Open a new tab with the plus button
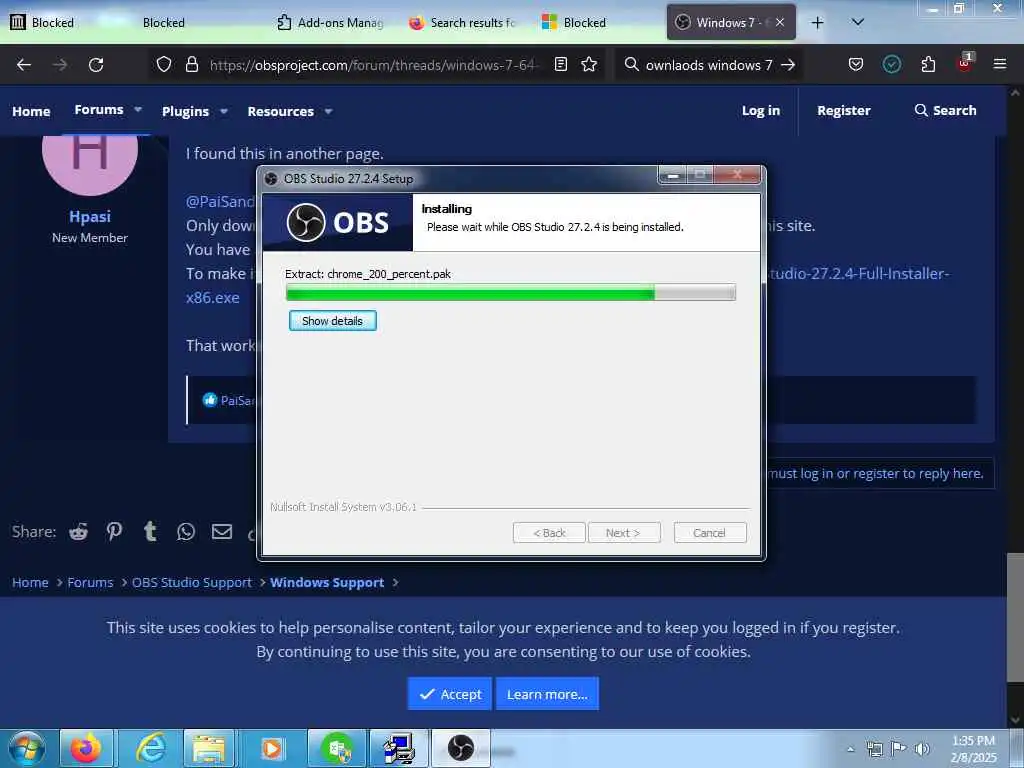The height and width of the screenshot is (768, 1024). [817, 23]
